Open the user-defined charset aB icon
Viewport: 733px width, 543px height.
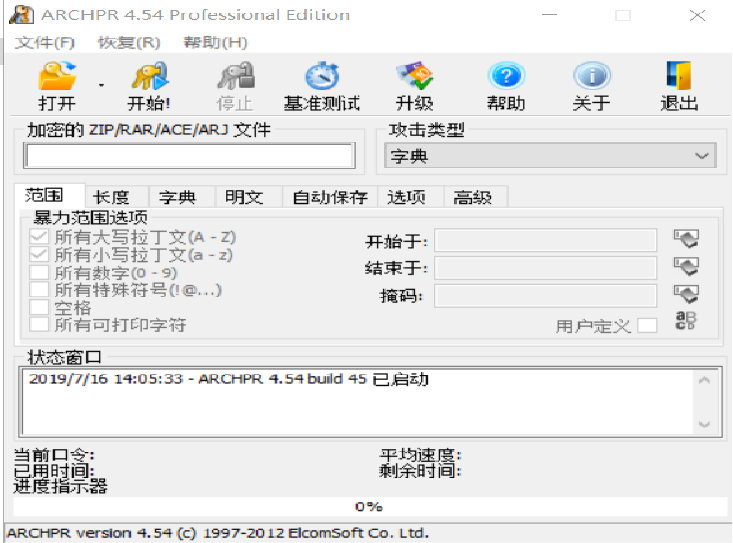coord(685,321)
